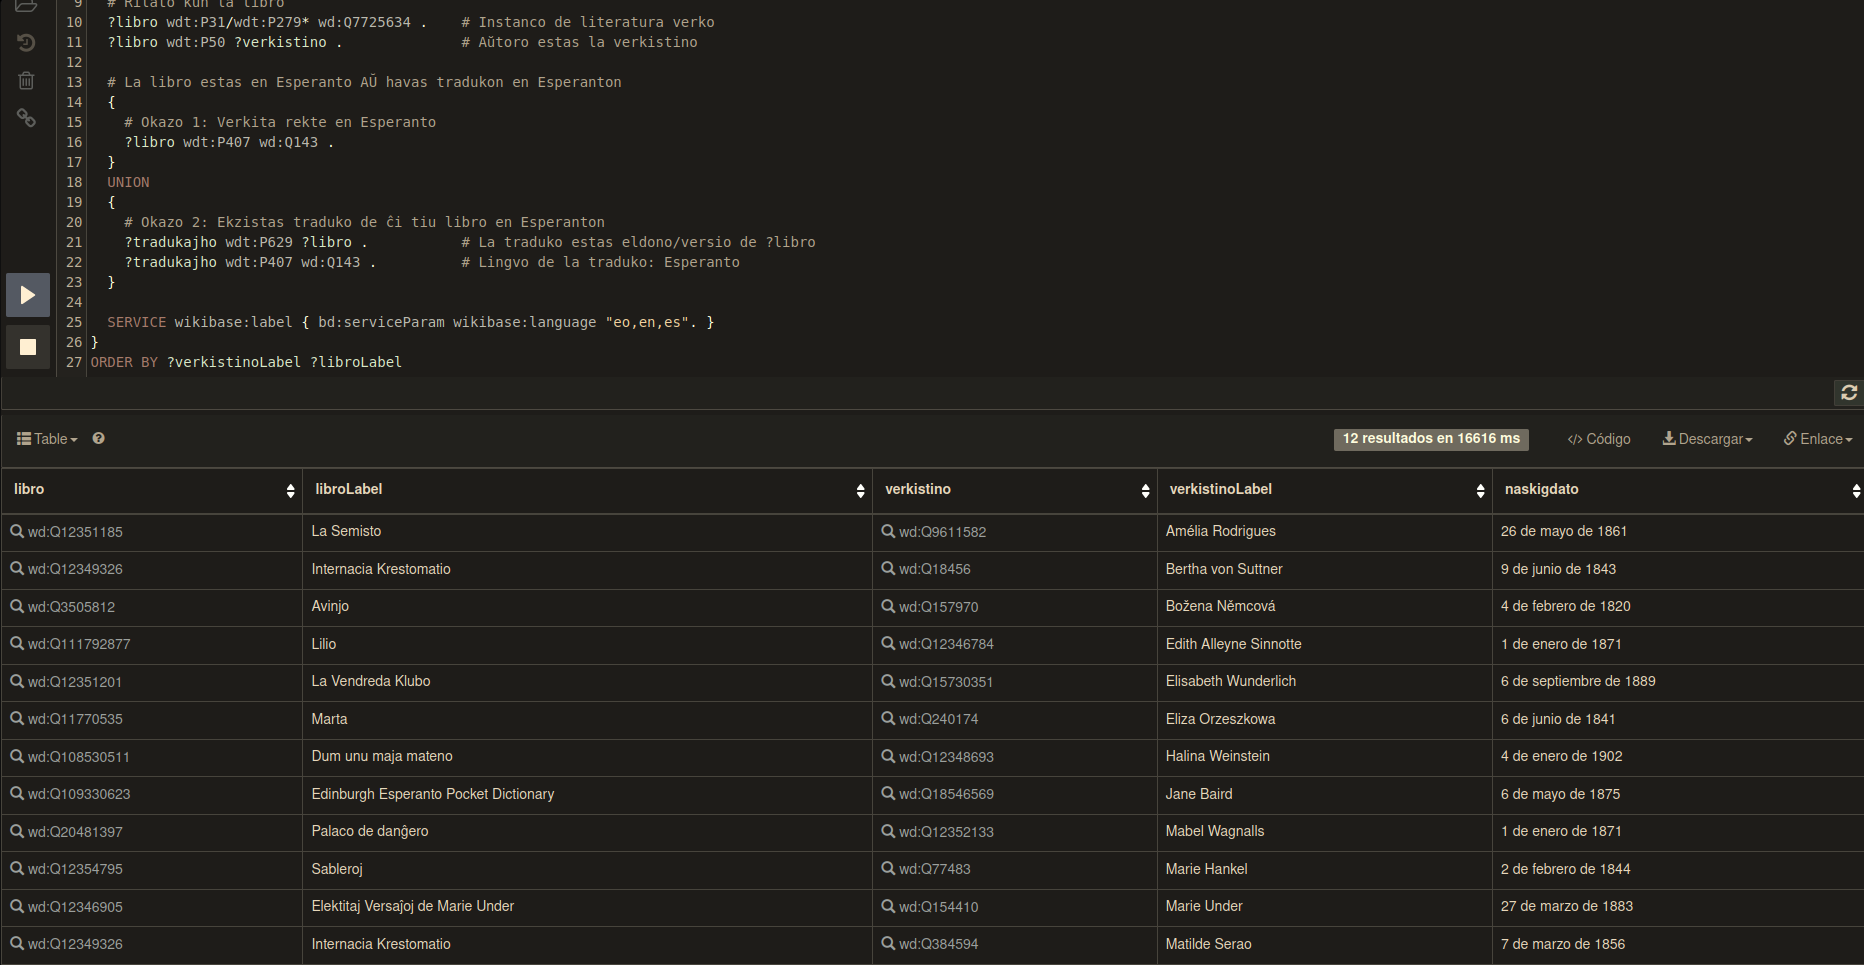This screenshot has height=965, width=1864.
Task: Explore item wd:Q3505812 with magnifier icon
Action: coord(17,606)
